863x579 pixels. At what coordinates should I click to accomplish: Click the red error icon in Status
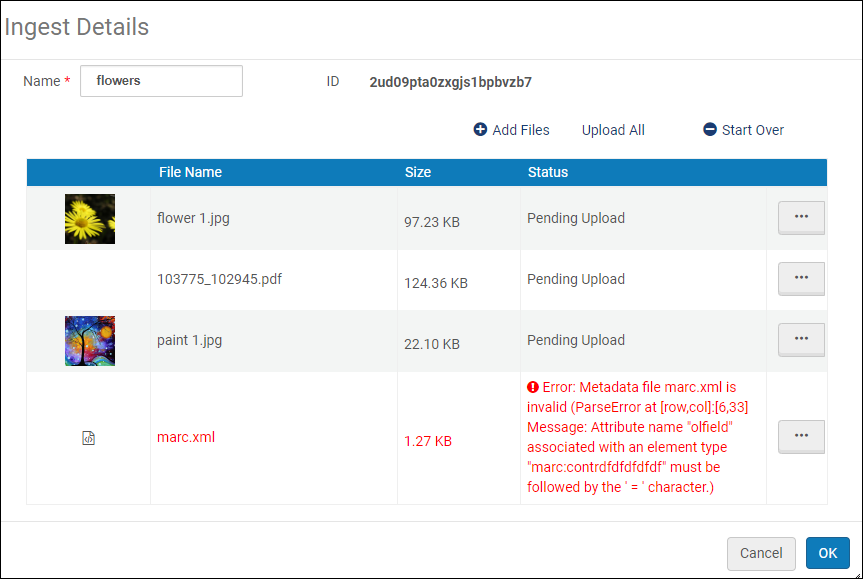point(533,387)
